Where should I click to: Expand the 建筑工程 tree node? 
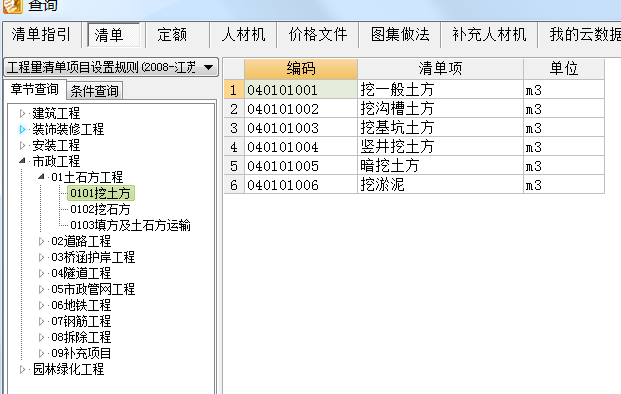point(22,114)
